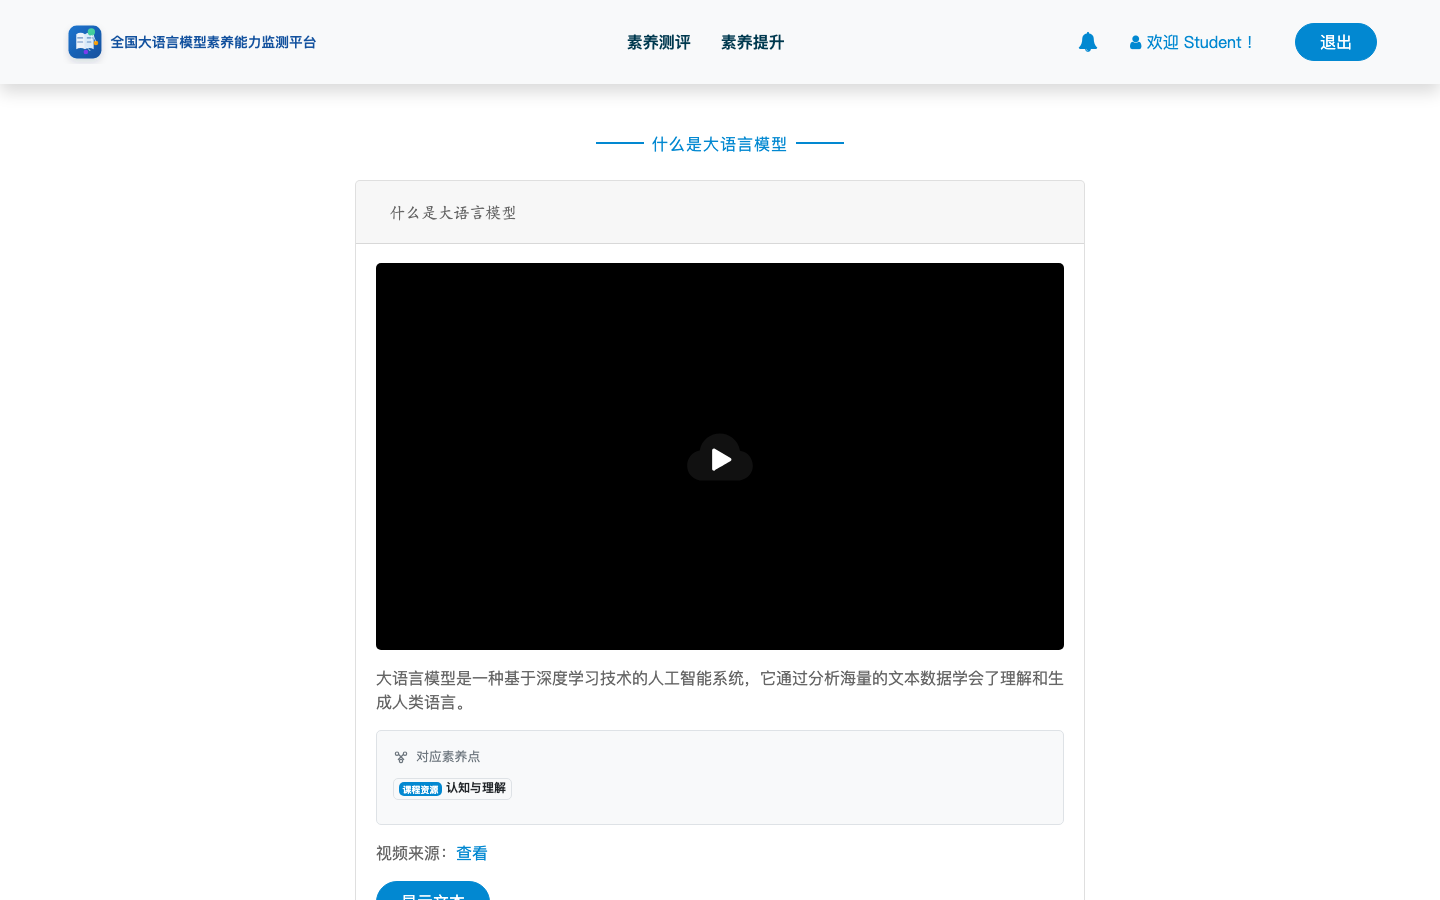Click the 全国大语言模型素养能力监测平台 title
1440x900 pixels.
point(213,42)
